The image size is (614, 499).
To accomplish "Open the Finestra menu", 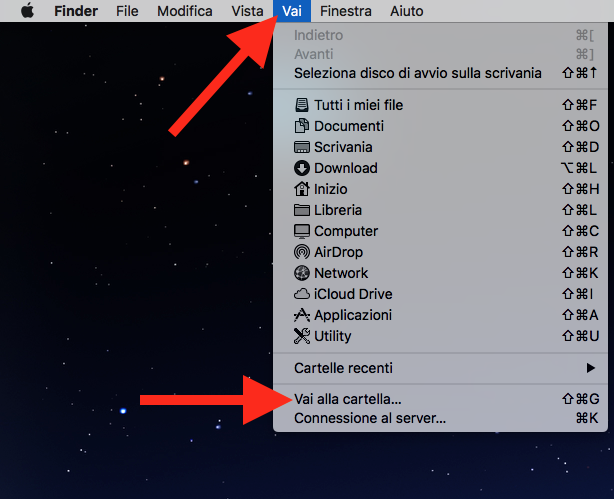I will tap(346, 11).
